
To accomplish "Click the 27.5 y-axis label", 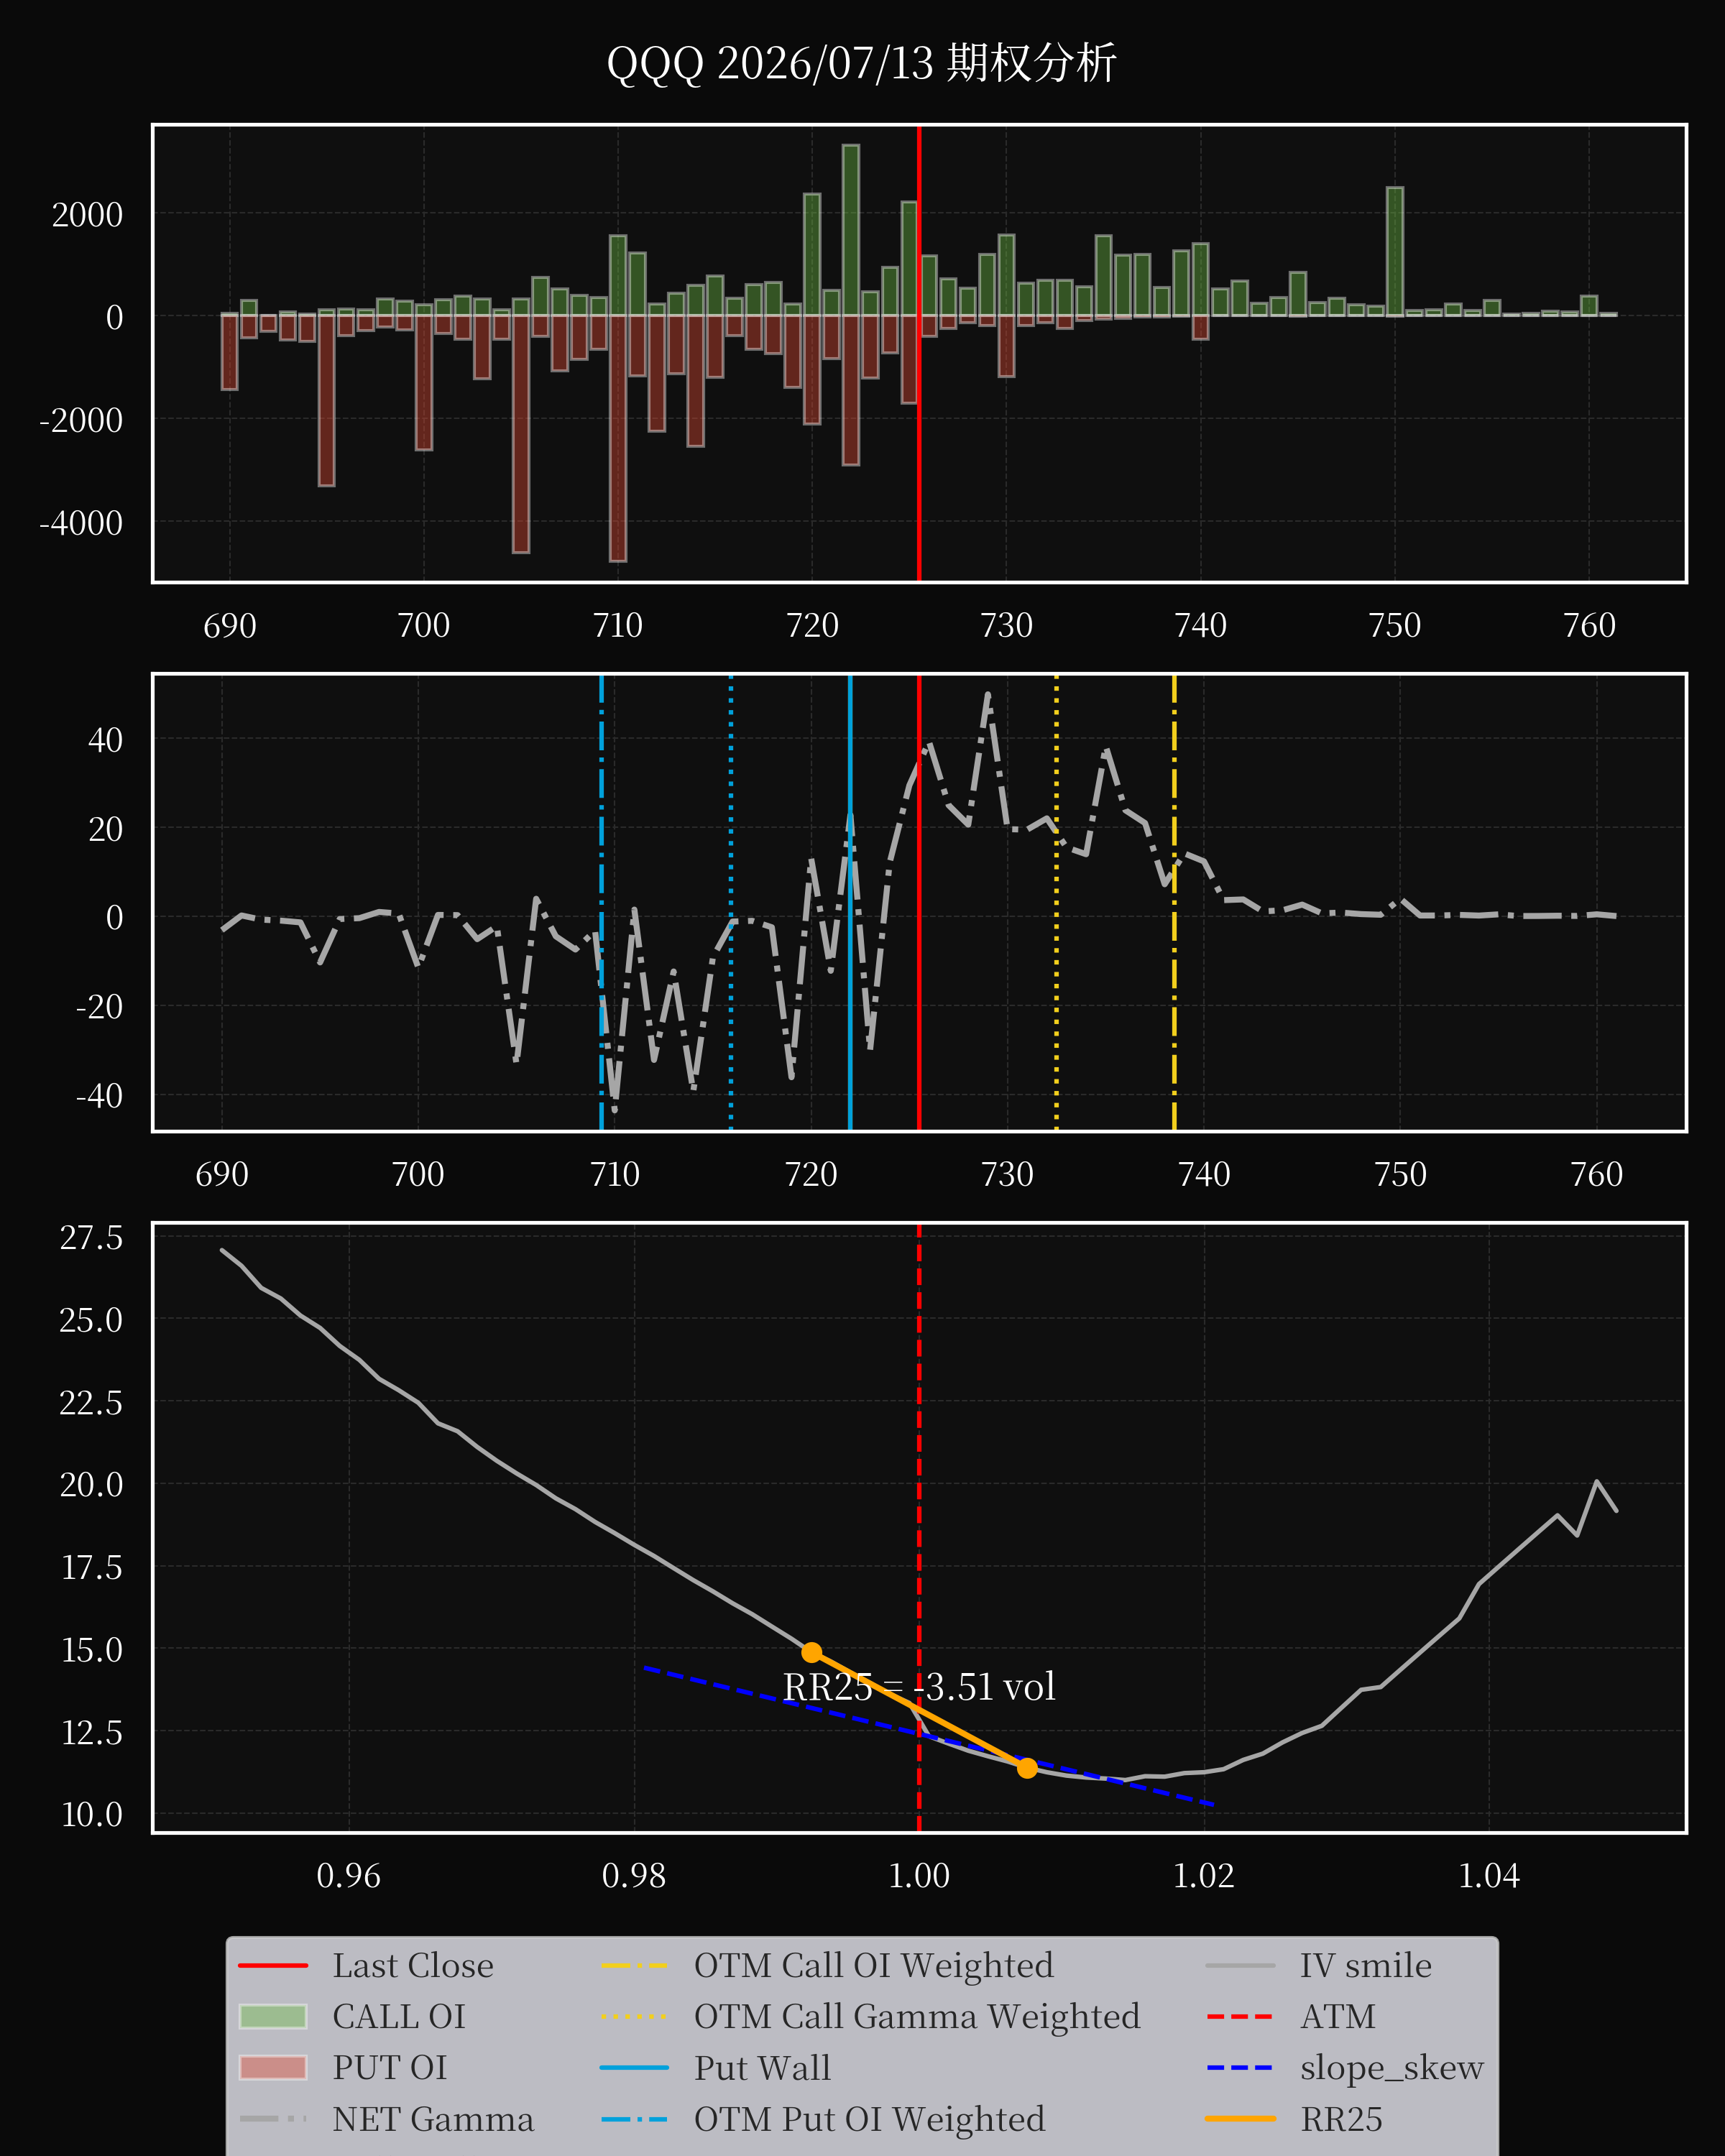I will [91, 1238].
